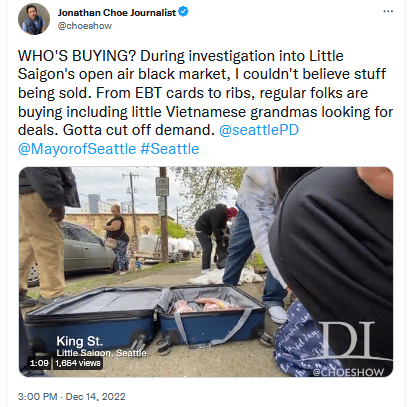Open the #Seattle hashtag

click(x=170, y=149)
